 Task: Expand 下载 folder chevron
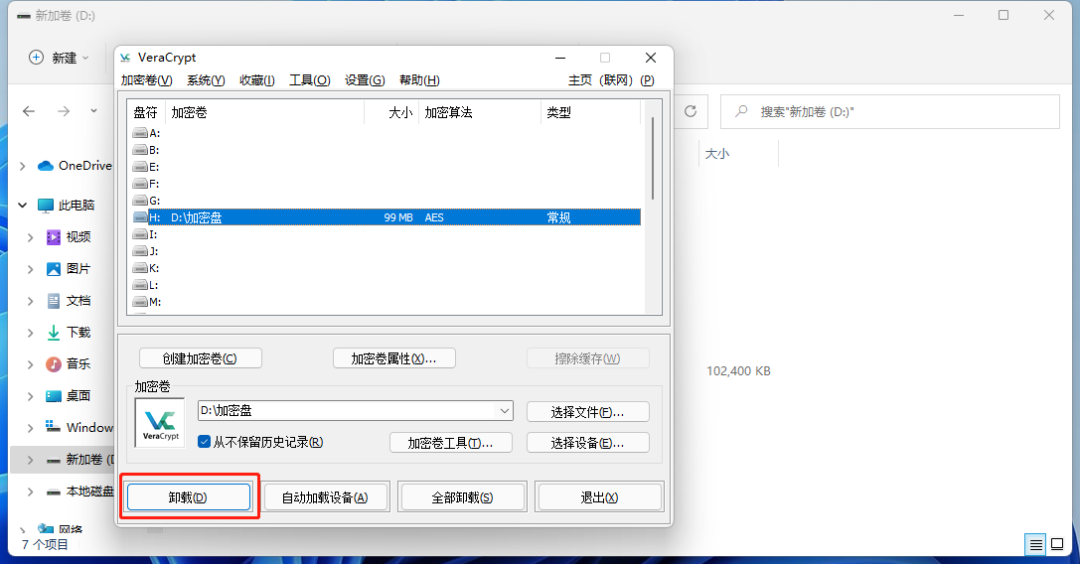(x=30, y=333)
